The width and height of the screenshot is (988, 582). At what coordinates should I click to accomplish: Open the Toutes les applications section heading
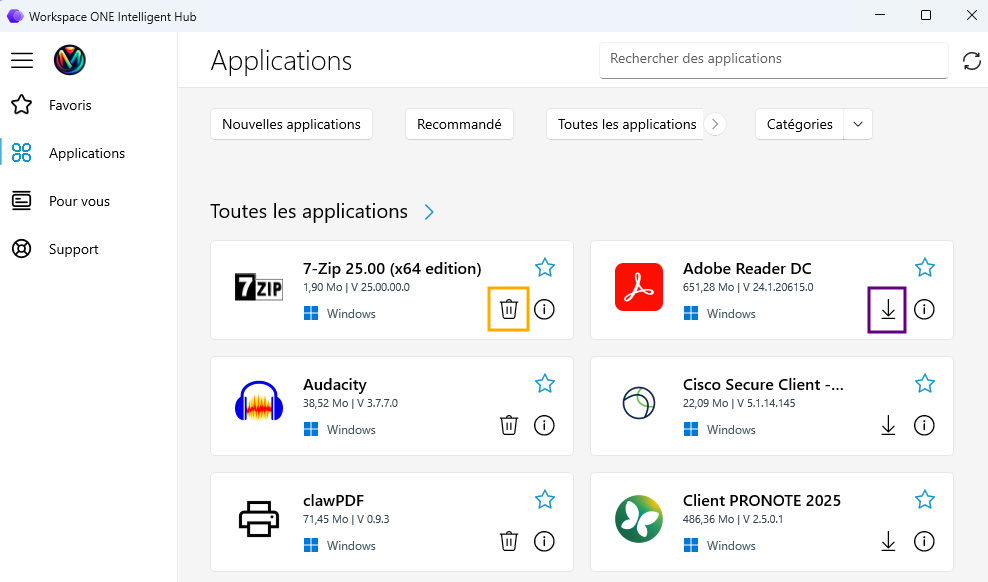coord(309,212)
